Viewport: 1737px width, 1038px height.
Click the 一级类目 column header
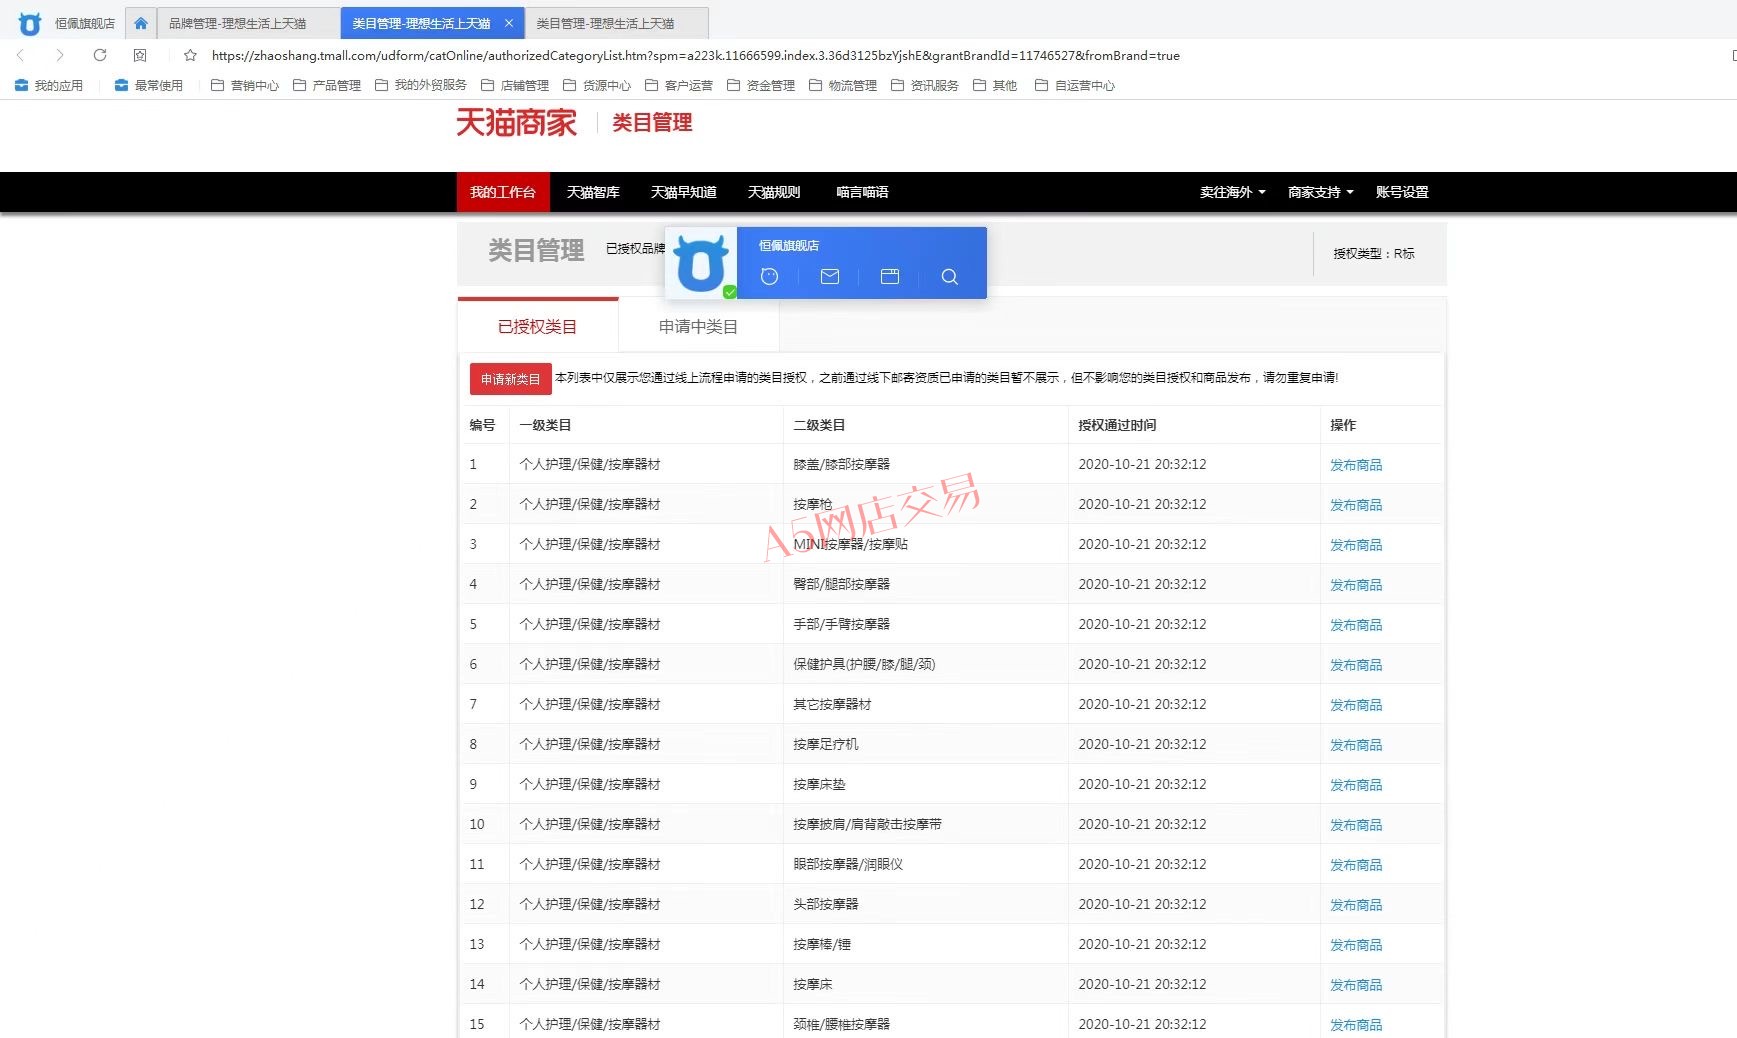(x=545, y=425)
